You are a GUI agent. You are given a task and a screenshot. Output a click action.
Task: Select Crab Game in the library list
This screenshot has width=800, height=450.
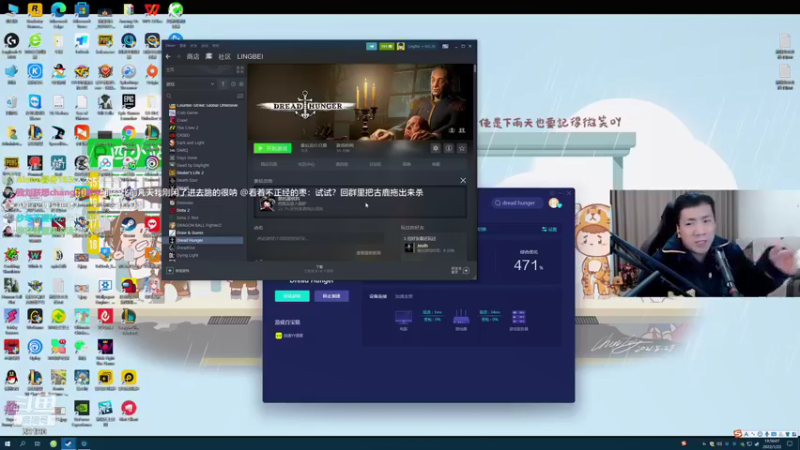(x=187, y=113)
